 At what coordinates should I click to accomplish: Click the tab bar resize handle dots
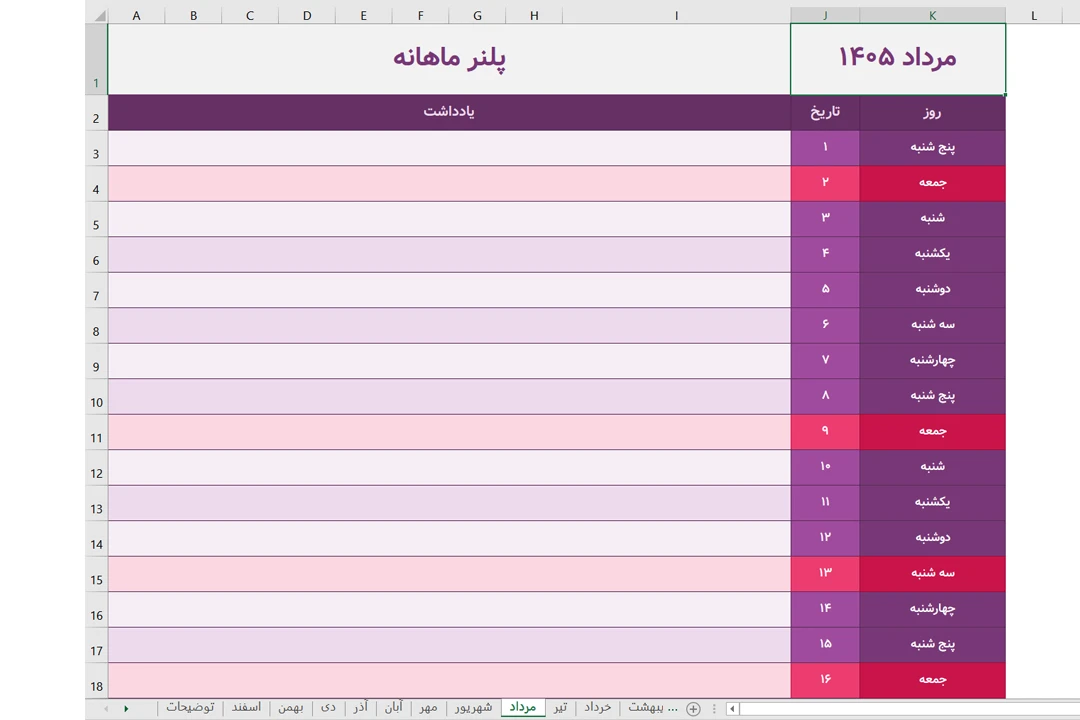[x=714, y=709]
